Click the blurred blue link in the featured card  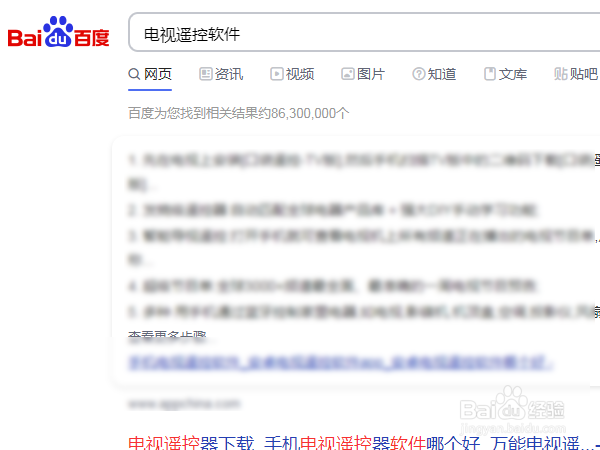341,362
